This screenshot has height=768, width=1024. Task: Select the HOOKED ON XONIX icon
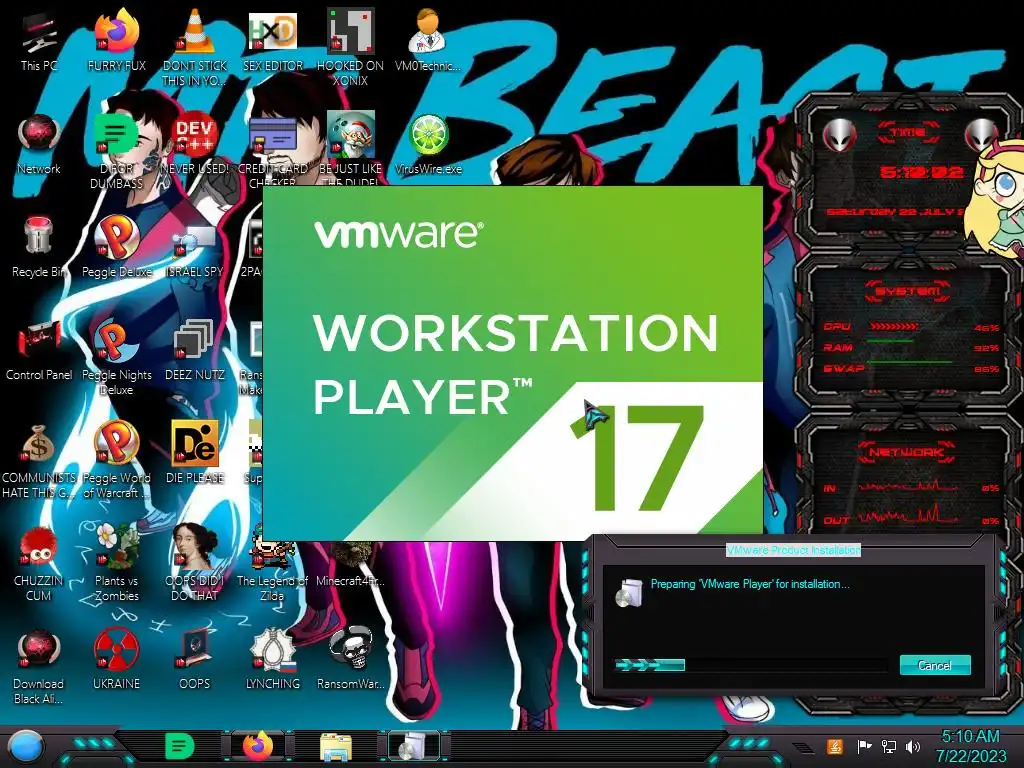(x=350, y=46)
